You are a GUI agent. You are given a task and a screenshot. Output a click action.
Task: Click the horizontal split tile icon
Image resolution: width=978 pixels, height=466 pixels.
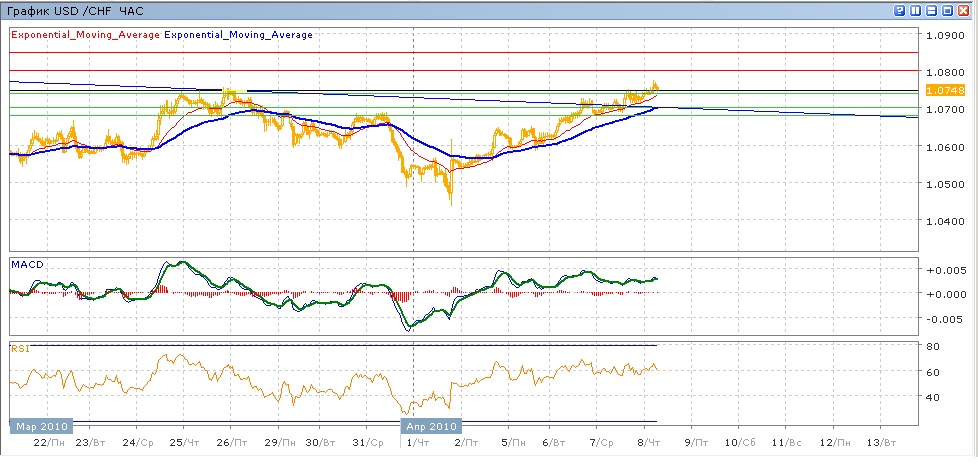[932, 11]
